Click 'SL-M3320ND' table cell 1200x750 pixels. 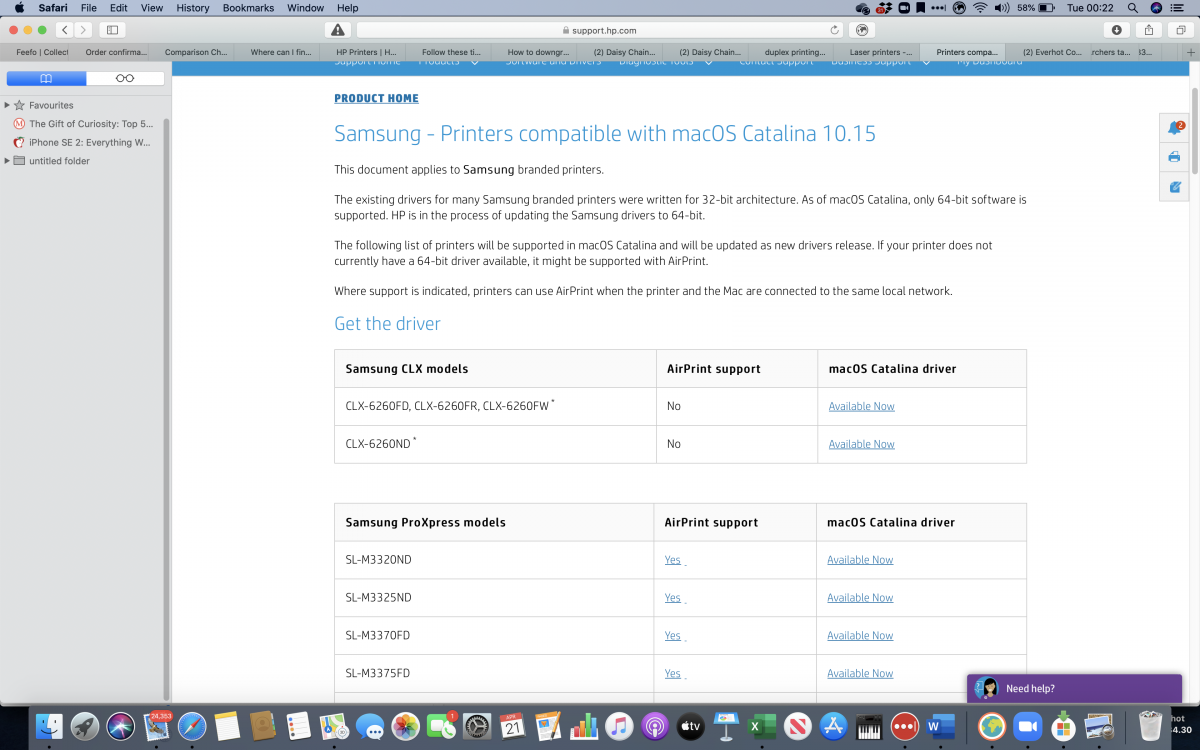(495, 560)
